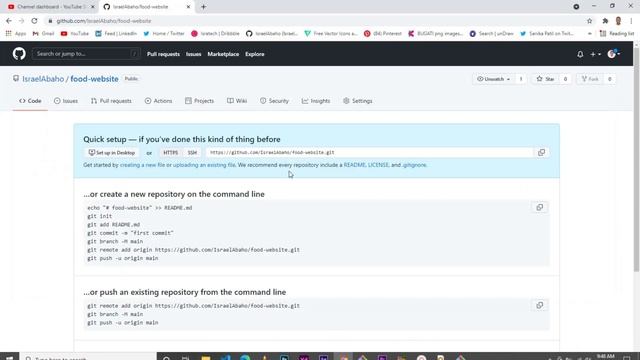
Task: Click the GitHub search box
Action: (86, 54)
